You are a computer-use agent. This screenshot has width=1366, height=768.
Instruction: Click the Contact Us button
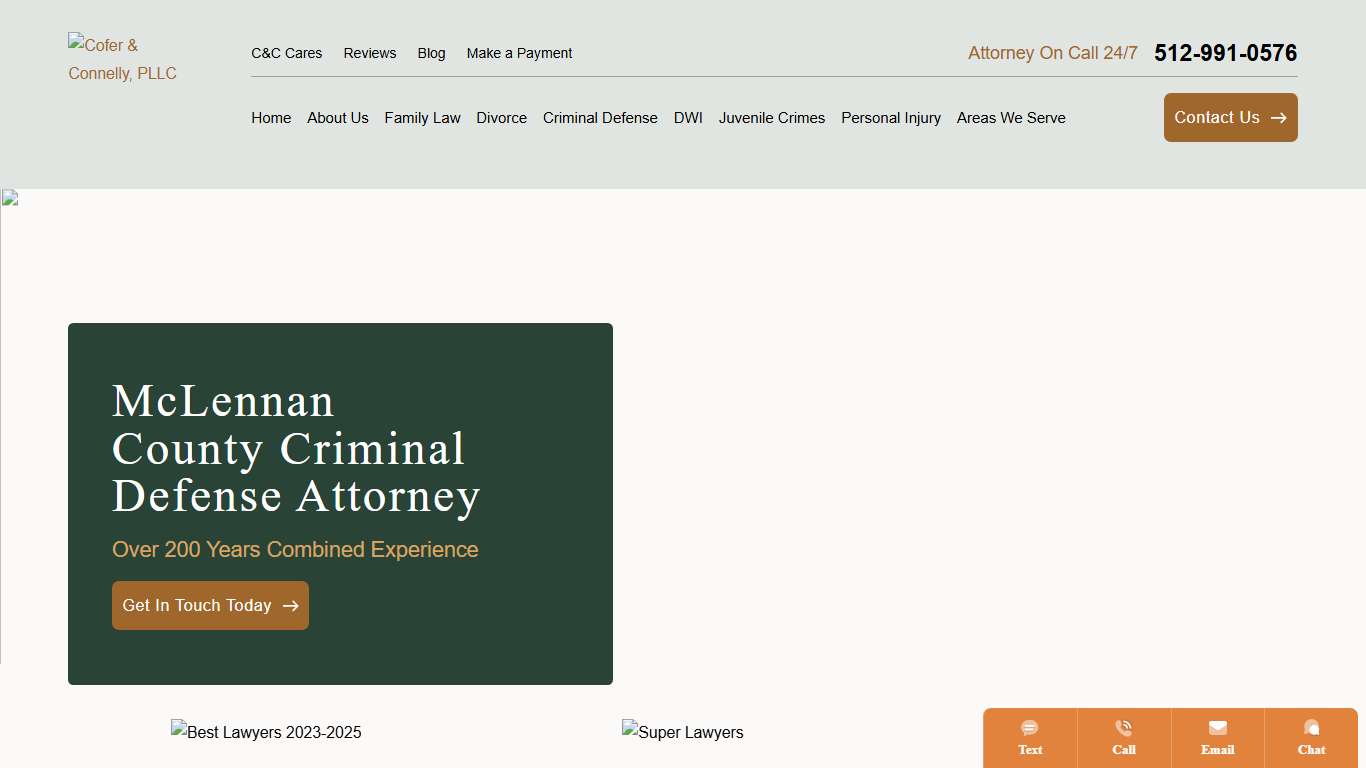[1230, 117]
